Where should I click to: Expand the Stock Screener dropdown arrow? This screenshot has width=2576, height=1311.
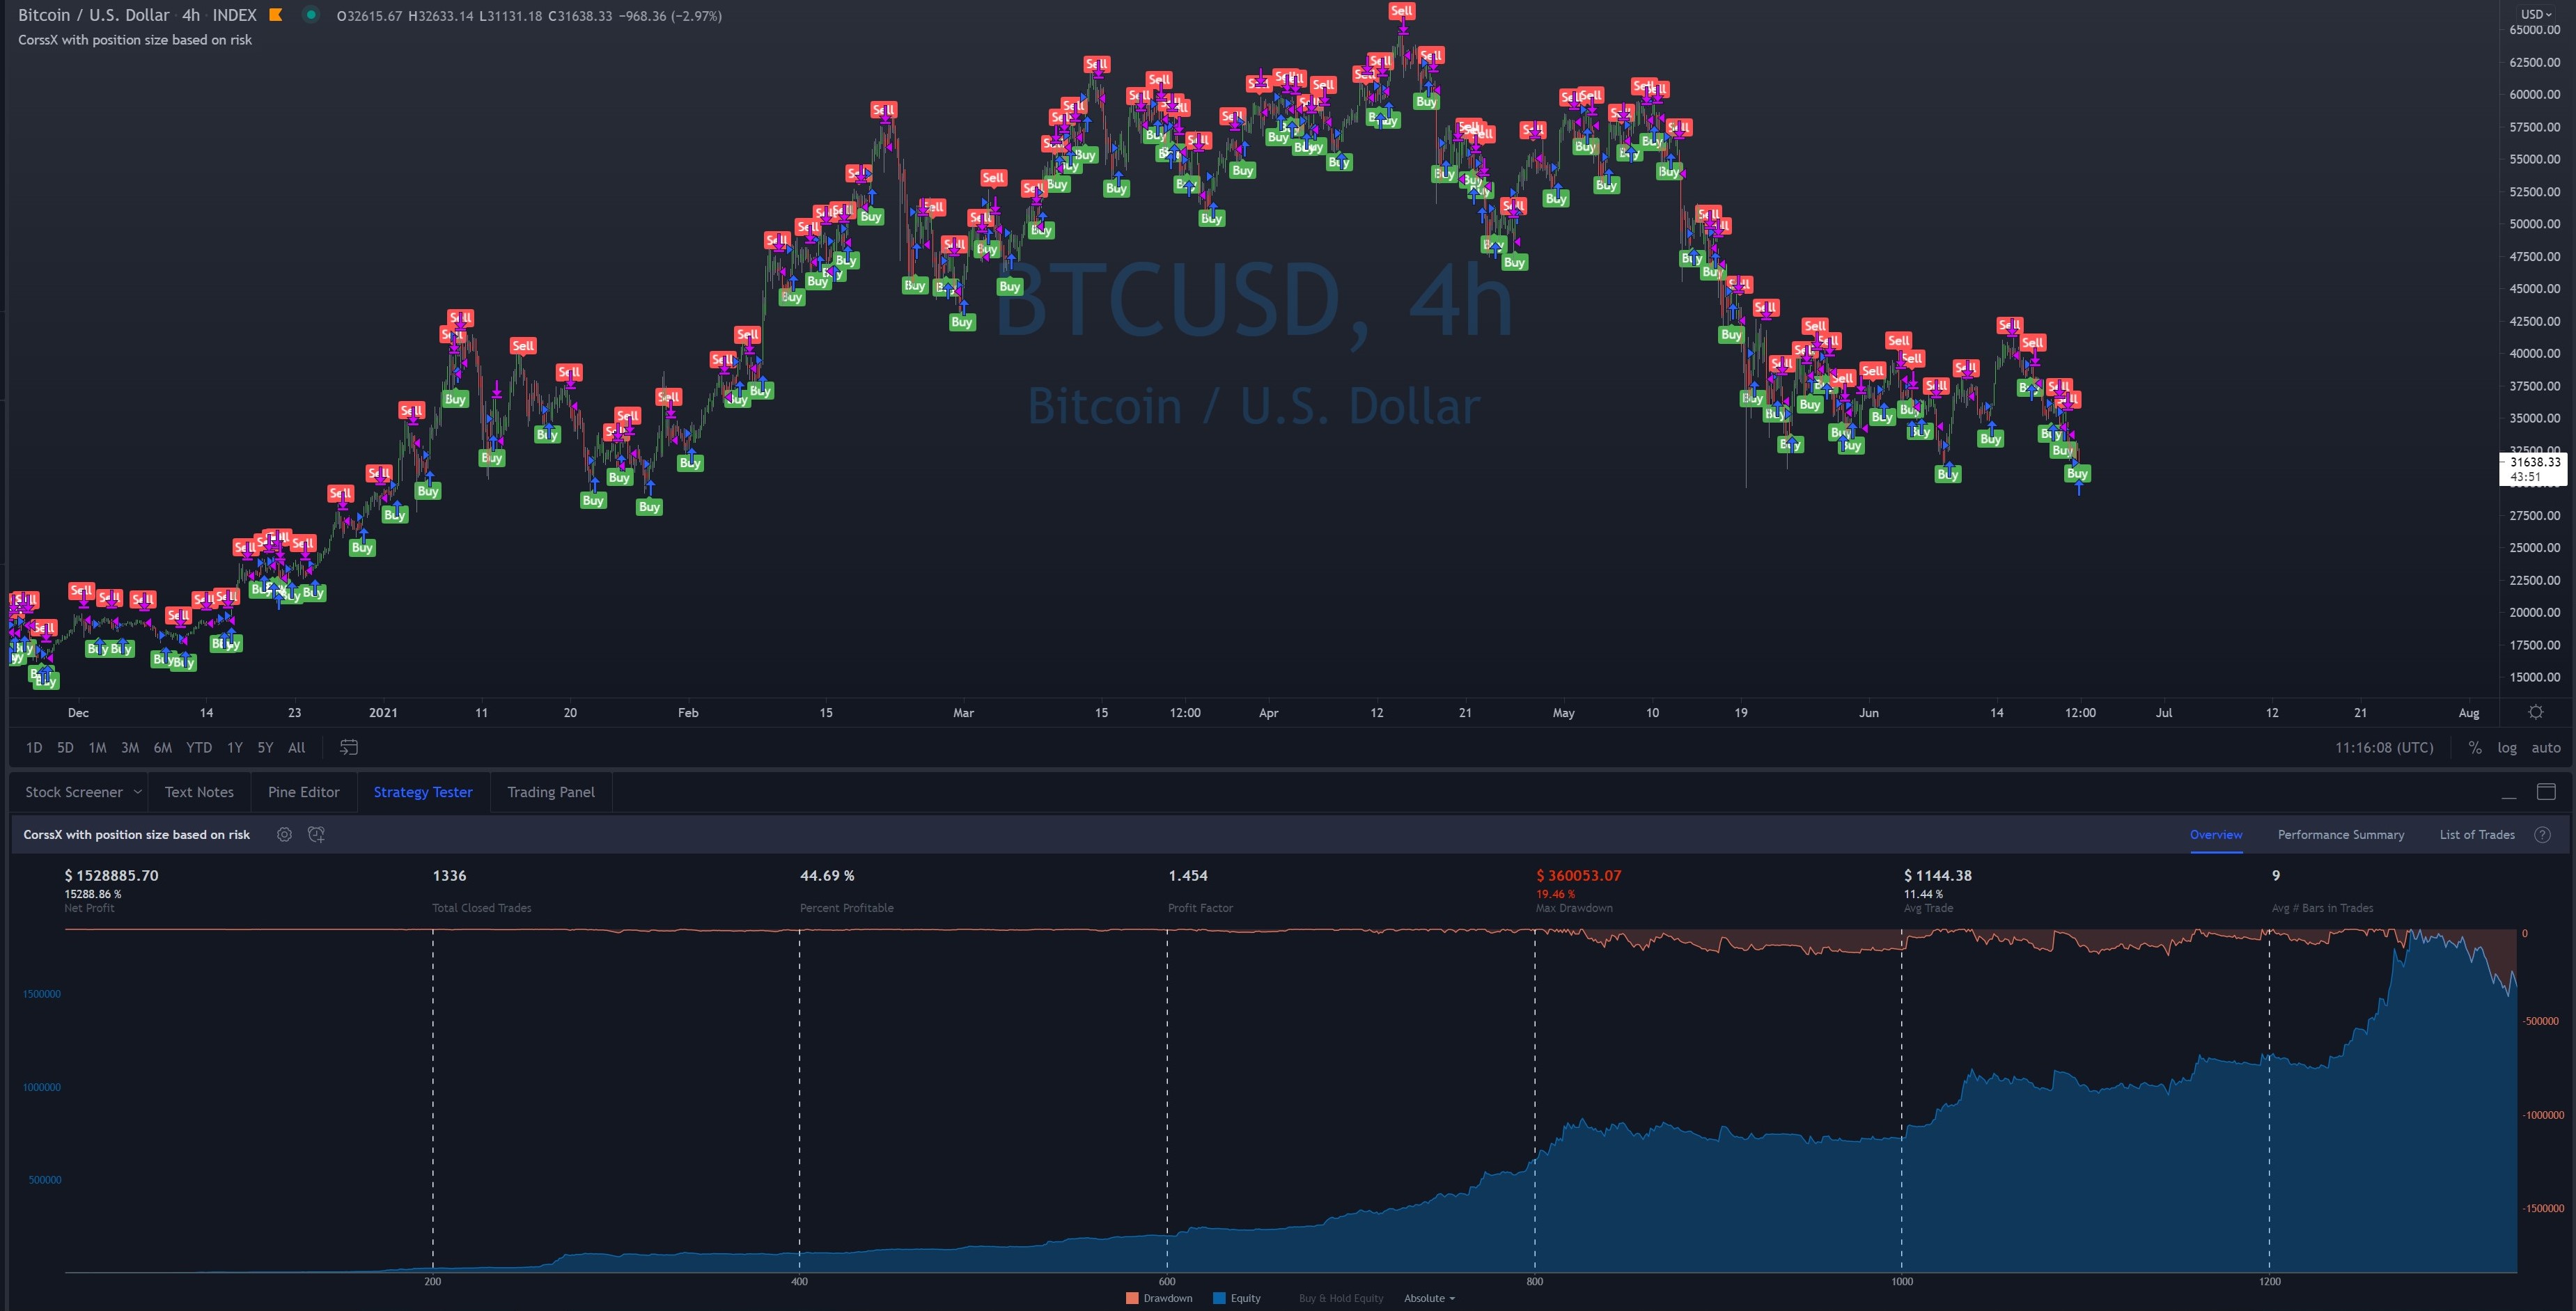pyautogui.click(x=137, y=792)
